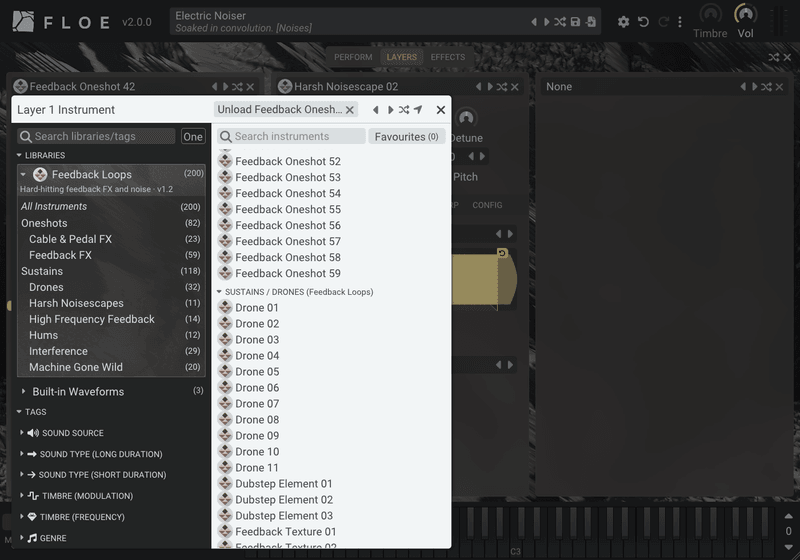Viewport: 800px width, 560px height.
Task: Toggle the One filter mode button
Action: 193,136
